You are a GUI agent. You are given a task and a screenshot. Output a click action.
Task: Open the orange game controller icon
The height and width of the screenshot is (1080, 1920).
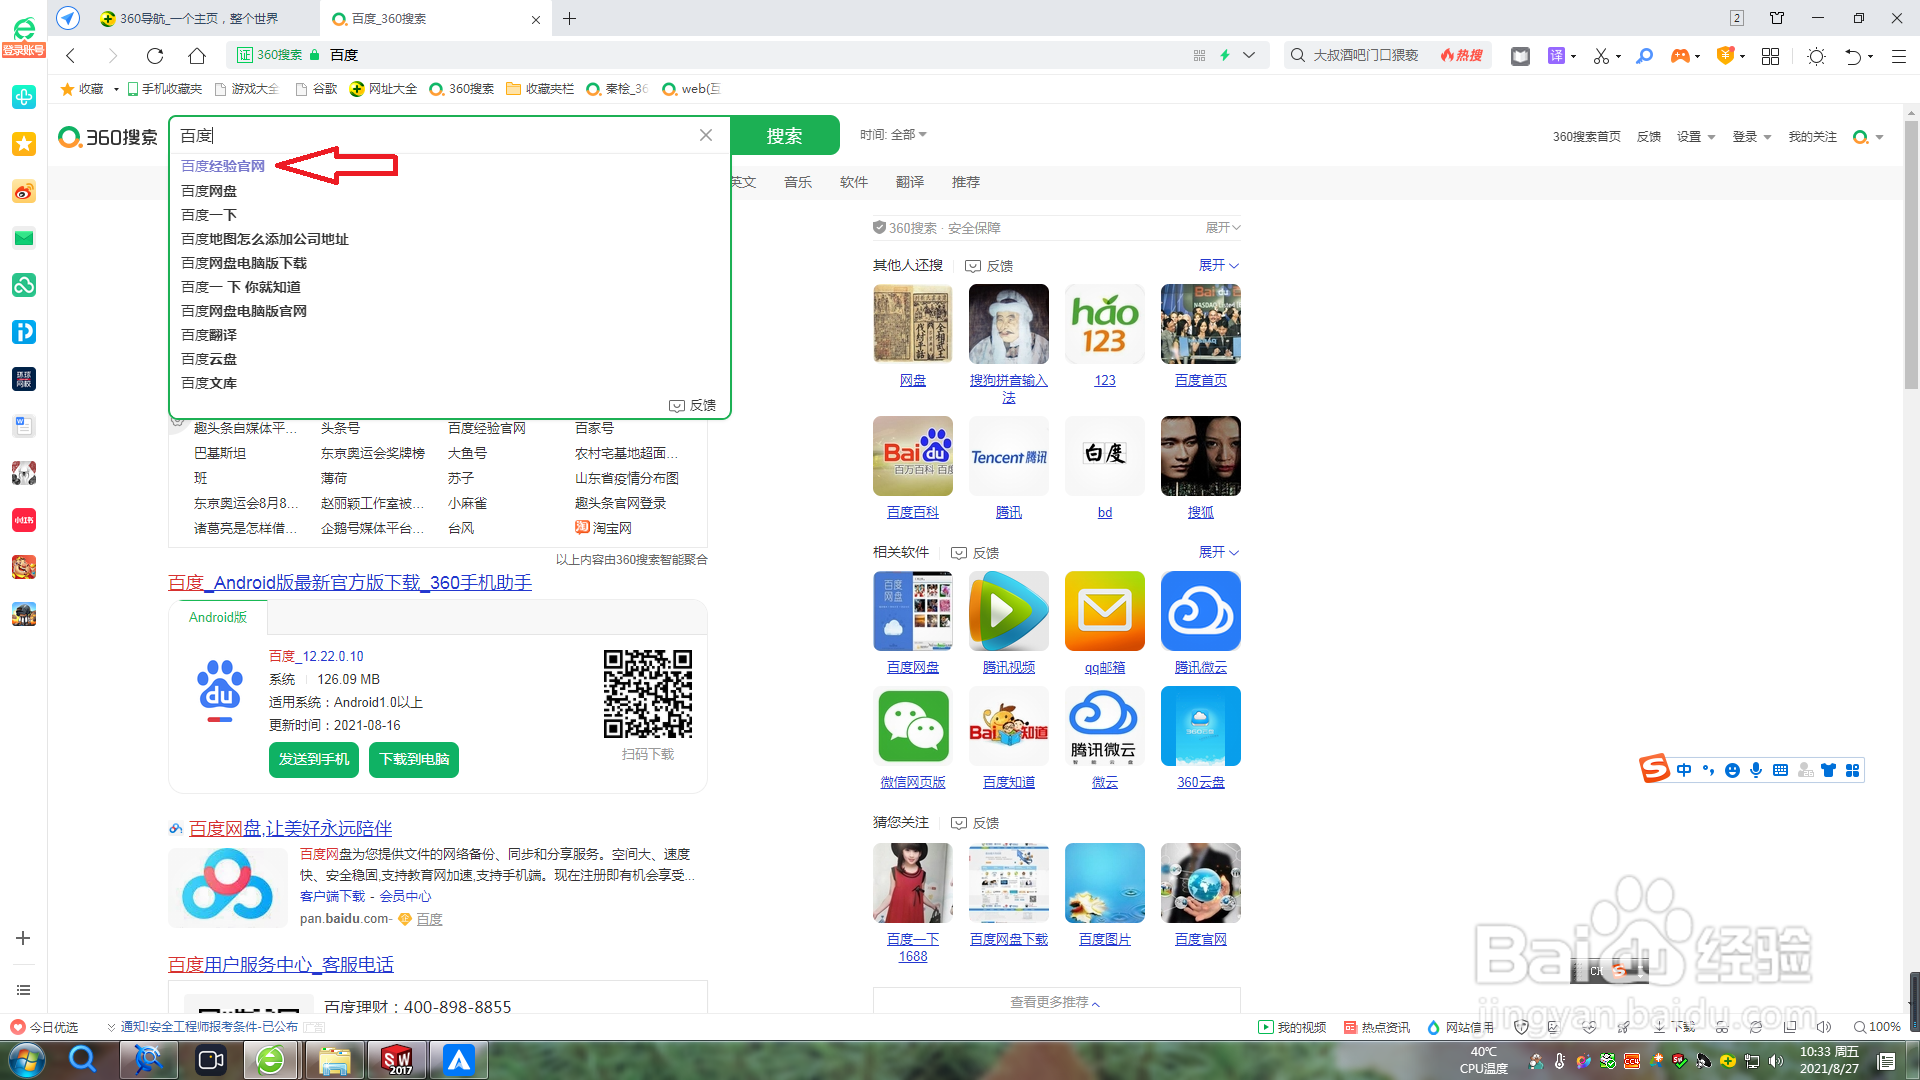tap(1680, 56)
